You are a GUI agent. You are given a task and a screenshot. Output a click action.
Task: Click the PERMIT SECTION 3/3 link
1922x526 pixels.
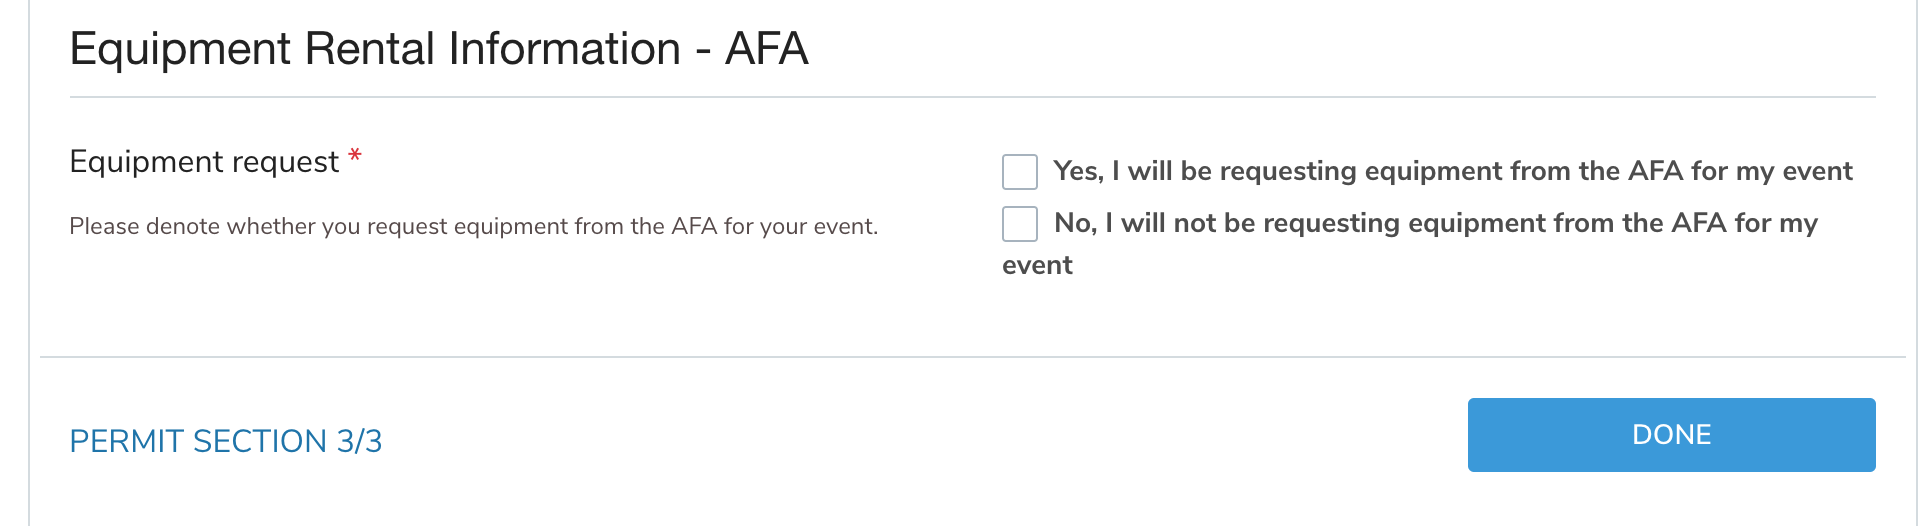coord(225,441)
